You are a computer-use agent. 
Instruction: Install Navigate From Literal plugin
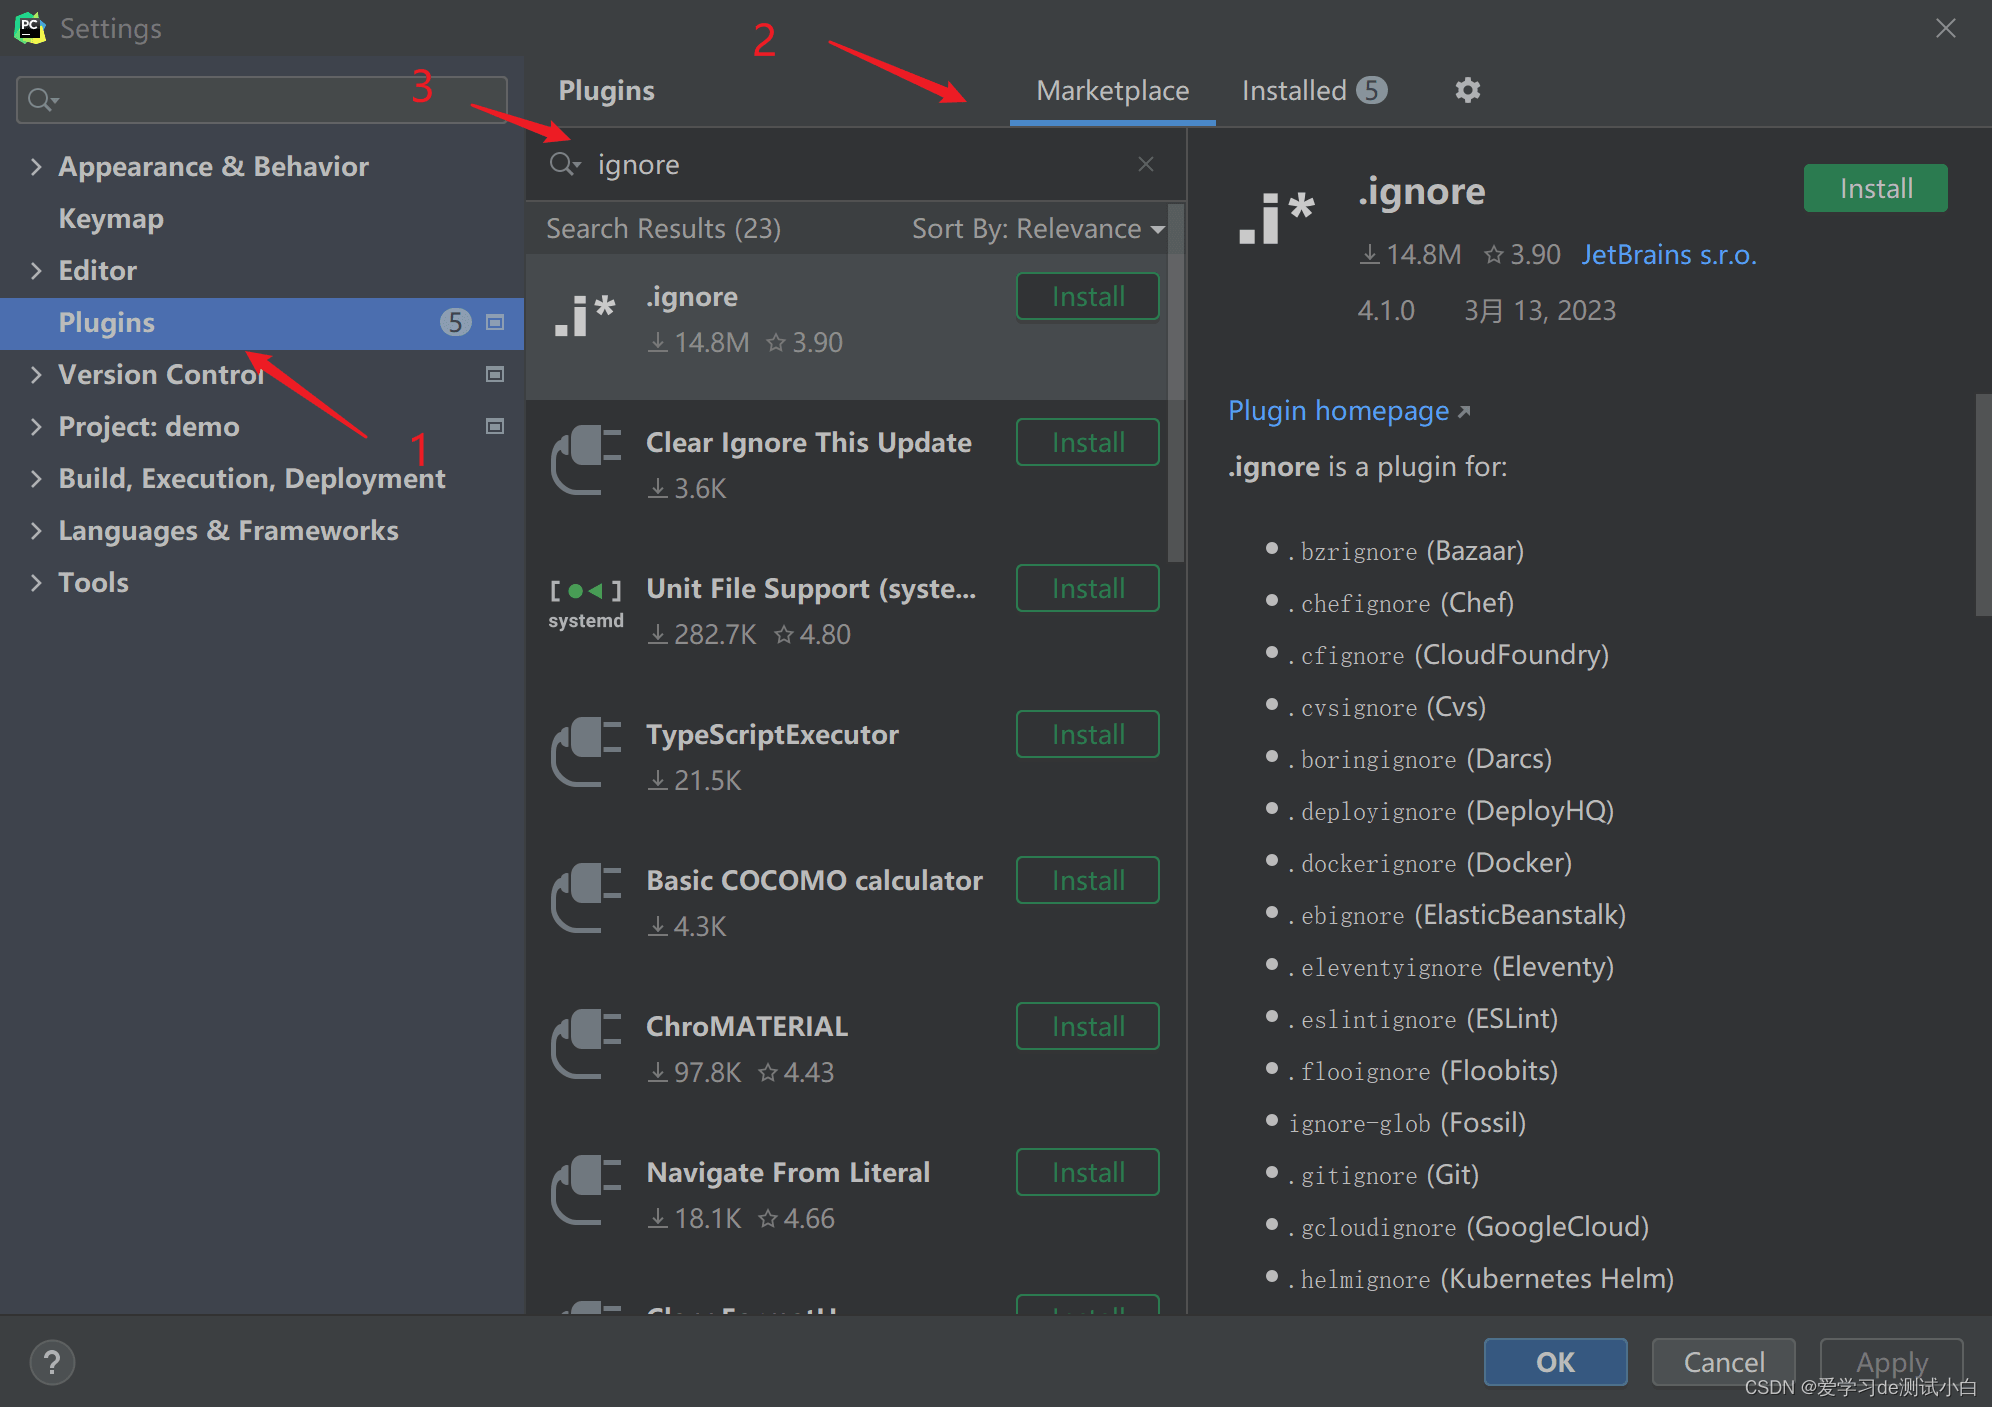click(x=1088, y=1173)
